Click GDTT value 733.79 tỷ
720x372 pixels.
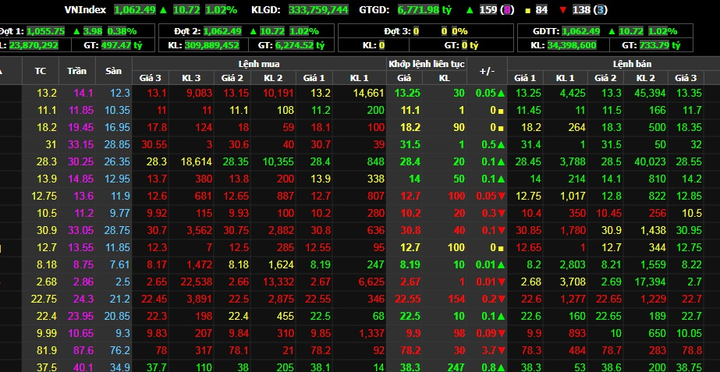pyautogui.click(x=659, y=45)
